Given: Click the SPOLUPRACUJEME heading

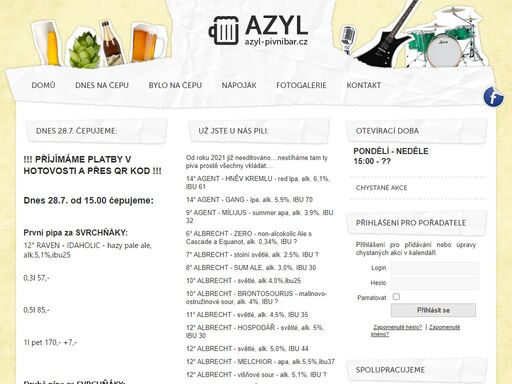Looking at the screenshot, I should click(390, 370).
